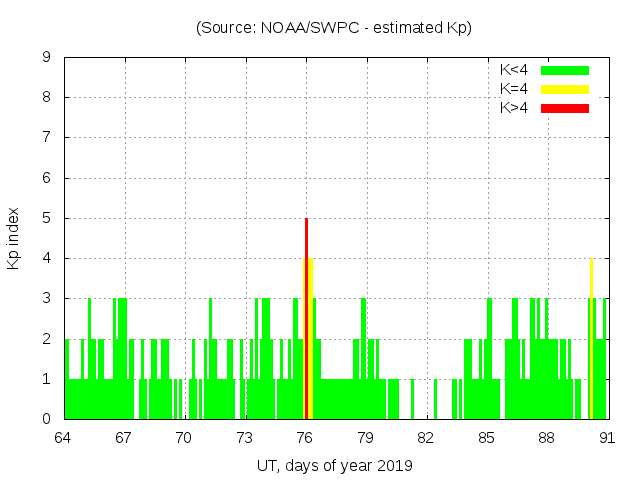Click the "K=4" legend label text
The image size is (640, 480).
coord(514,89)
